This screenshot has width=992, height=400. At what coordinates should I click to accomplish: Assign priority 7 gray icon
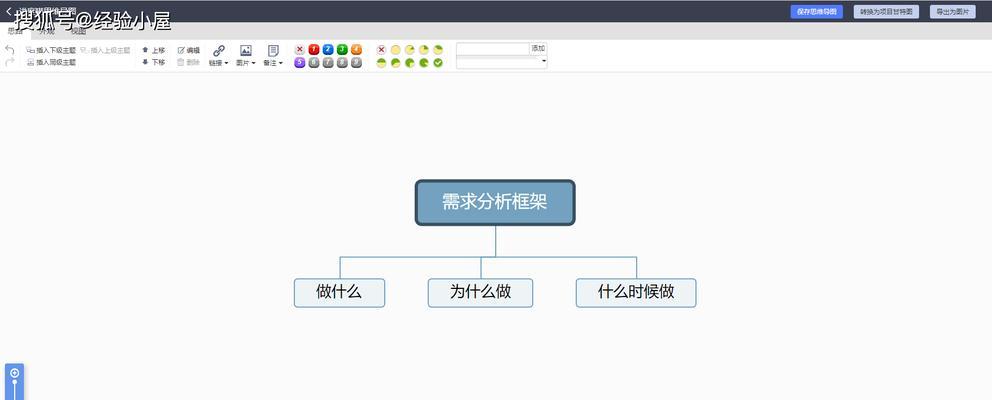tap(328, 63)
